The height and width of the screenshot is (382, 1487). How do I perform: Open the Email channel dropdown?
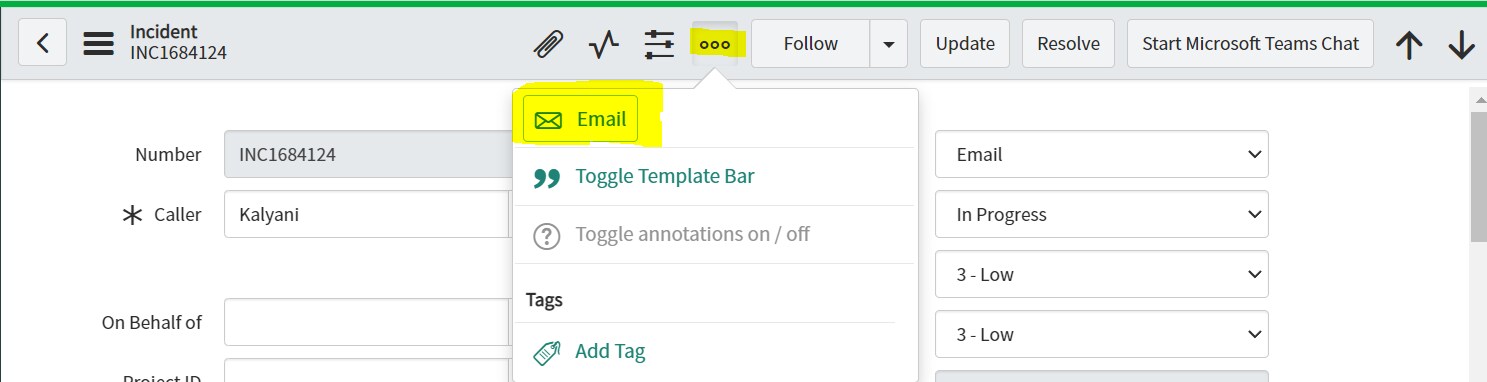pos(1101,155)
